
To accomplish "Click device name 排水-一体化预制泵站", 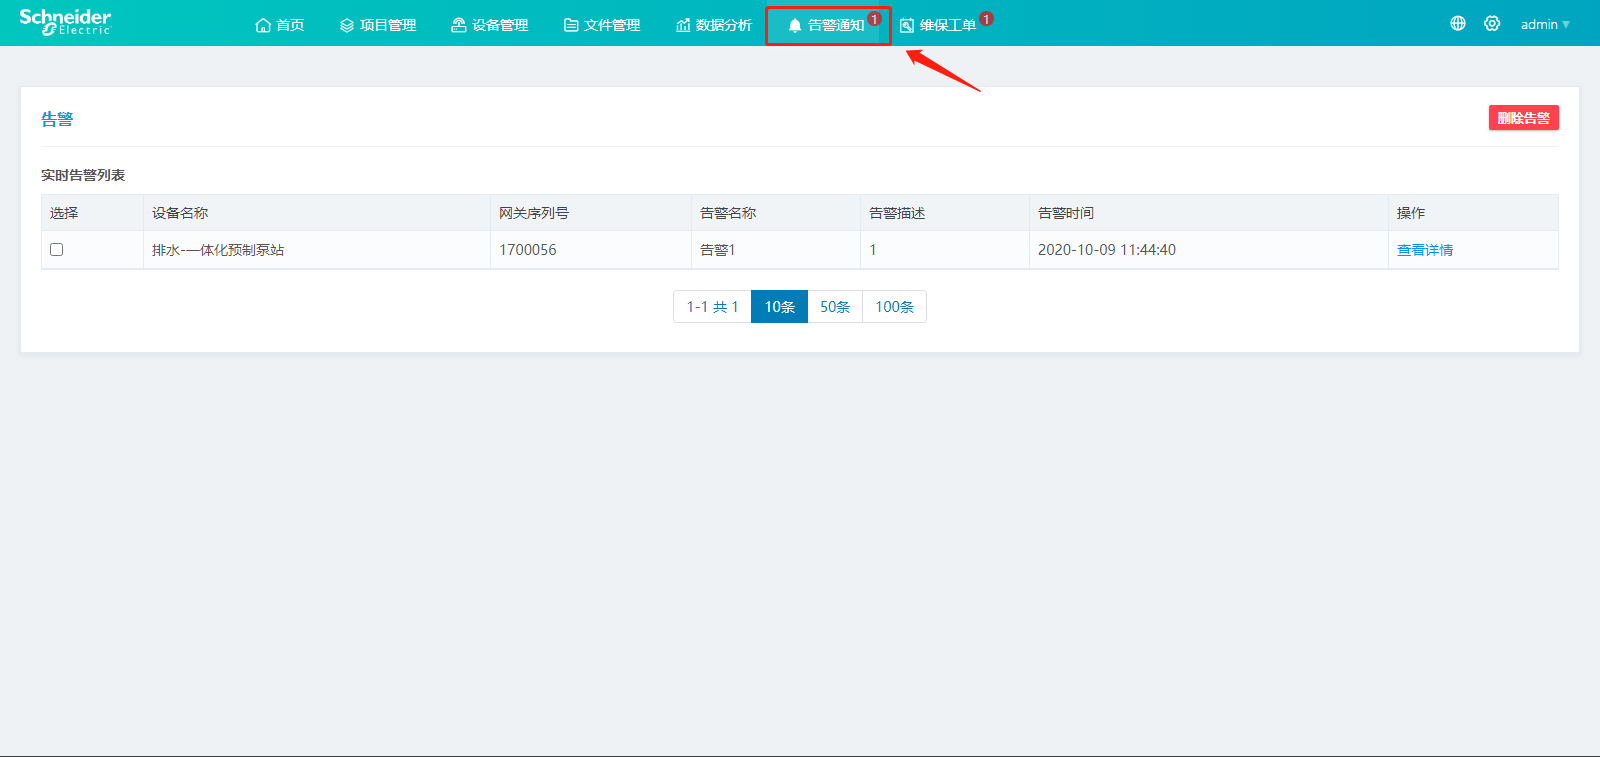I will pyautogui.click(x=218, y=250).
